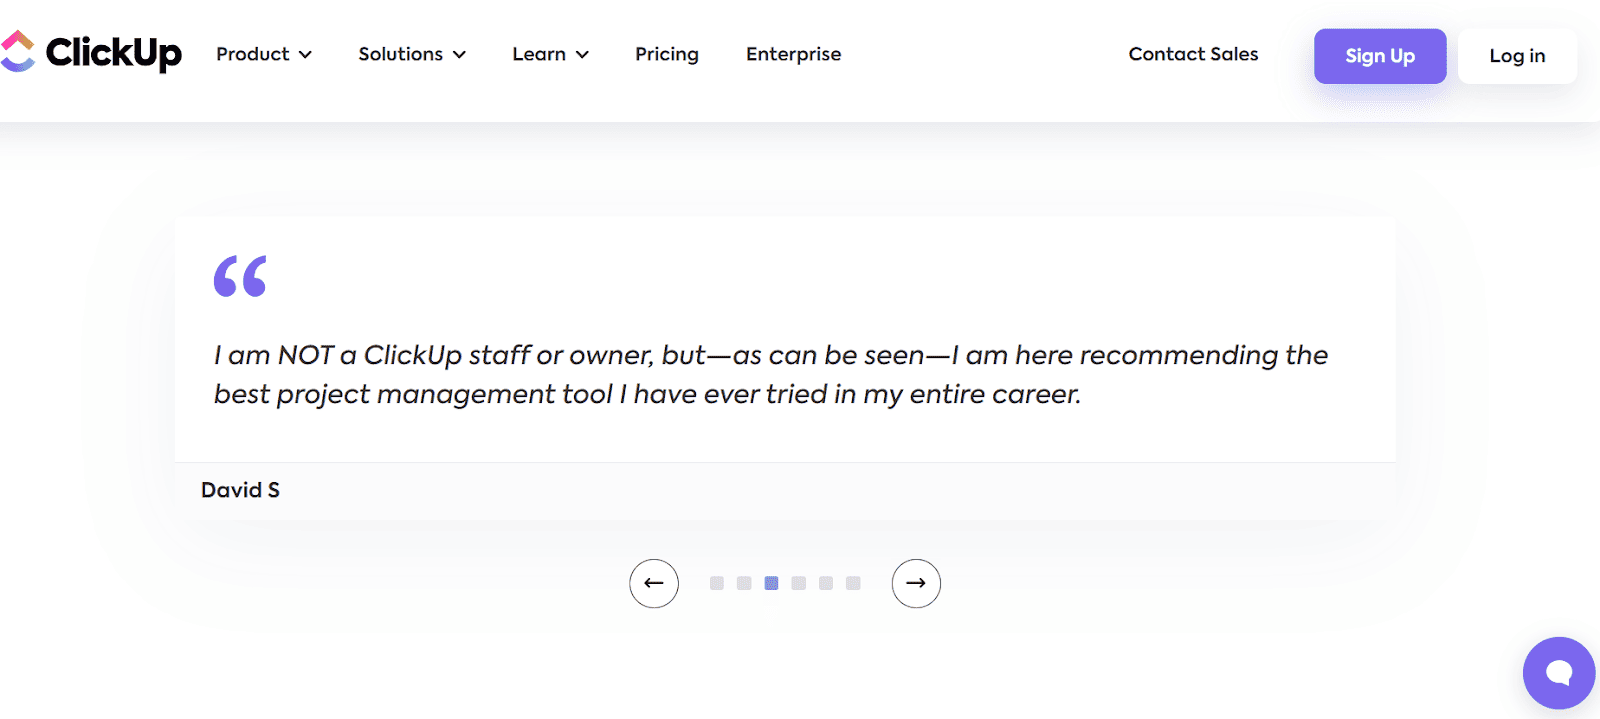Click the David S testimonial quote text
This screenshot has height=719, width=1600.
point(770,375)
